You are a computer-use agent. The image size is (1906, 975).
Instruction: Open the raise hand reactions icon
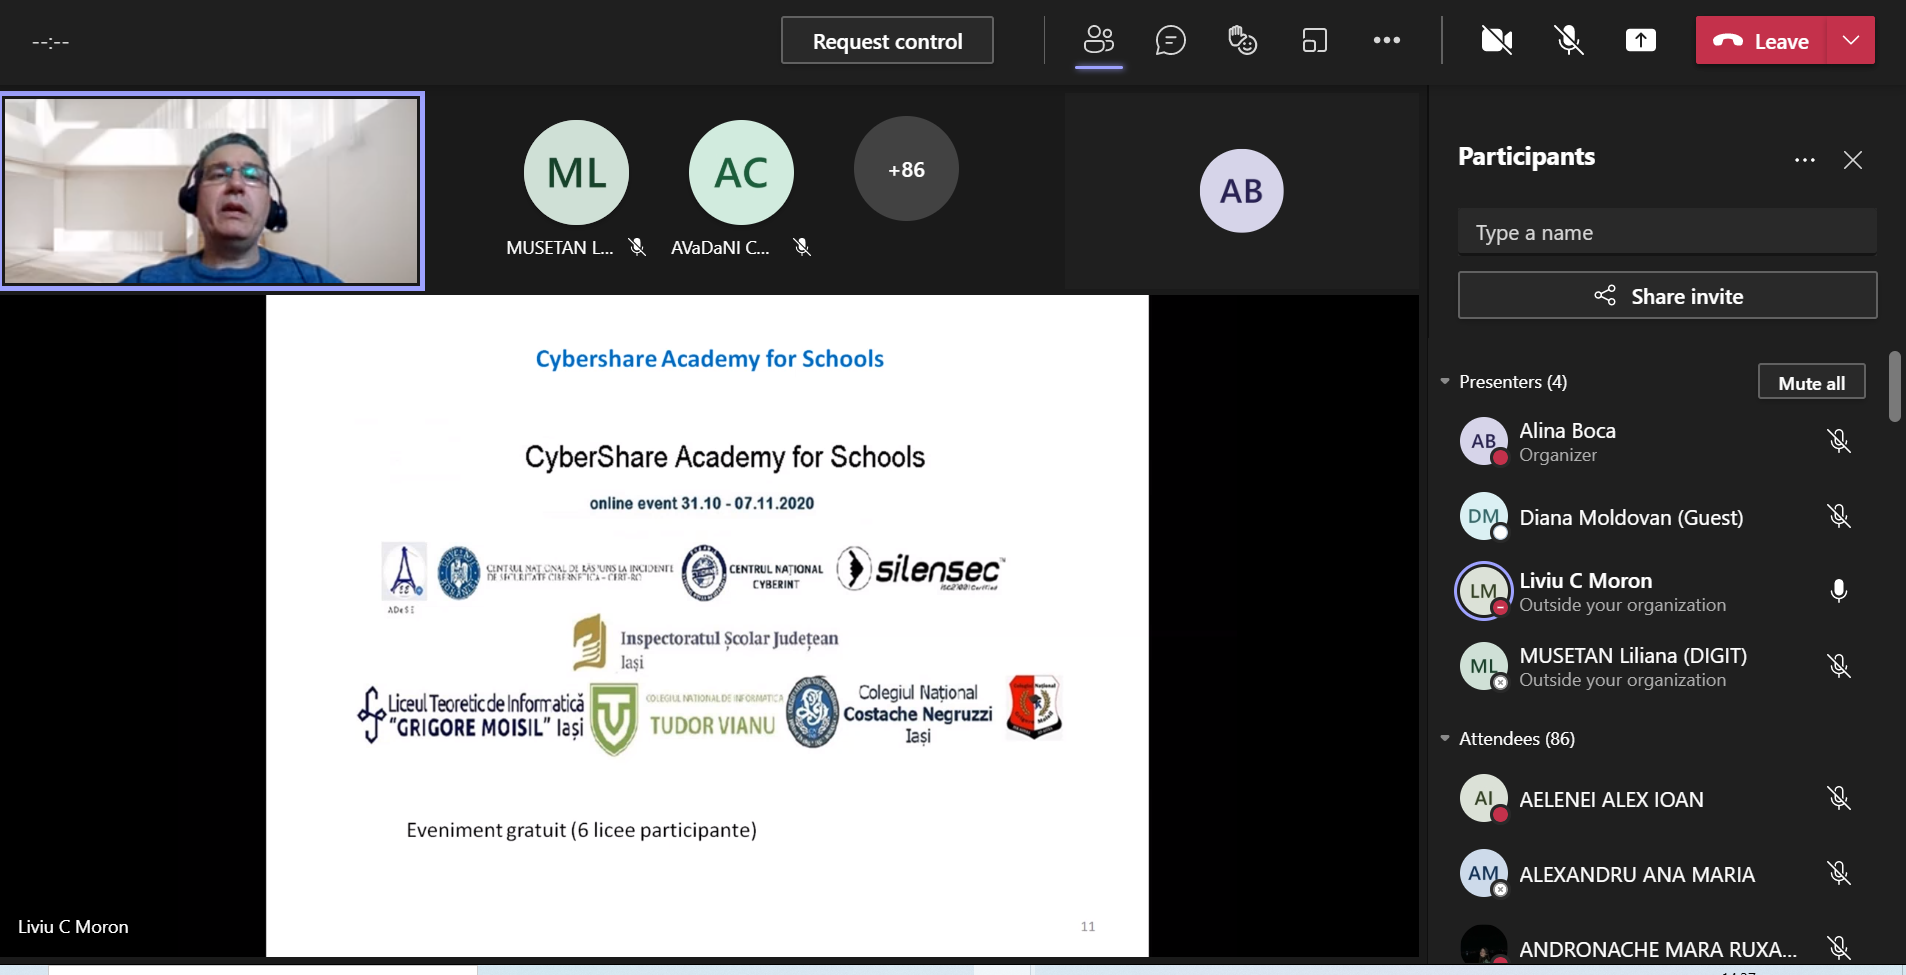(1242, 40)
